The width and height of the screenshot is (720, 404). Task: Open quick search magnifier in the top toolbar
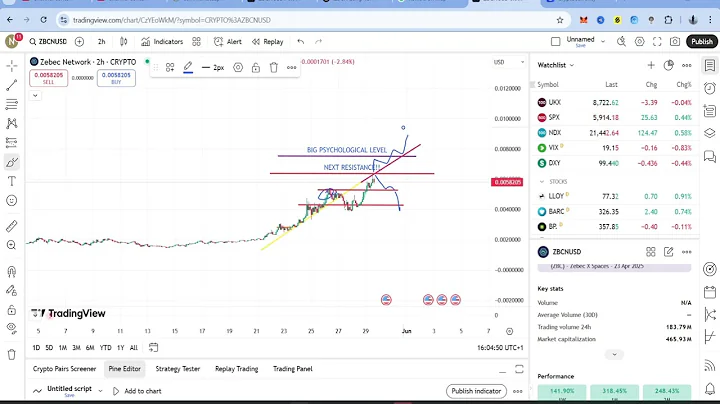(621, 41)
